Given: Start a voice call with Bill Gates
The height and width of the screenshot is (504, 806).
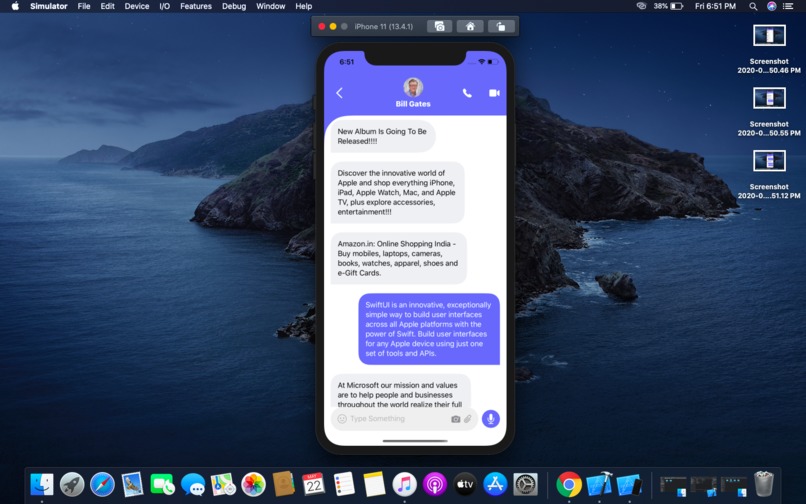Looking at the screenshot, I should (467, 93).
